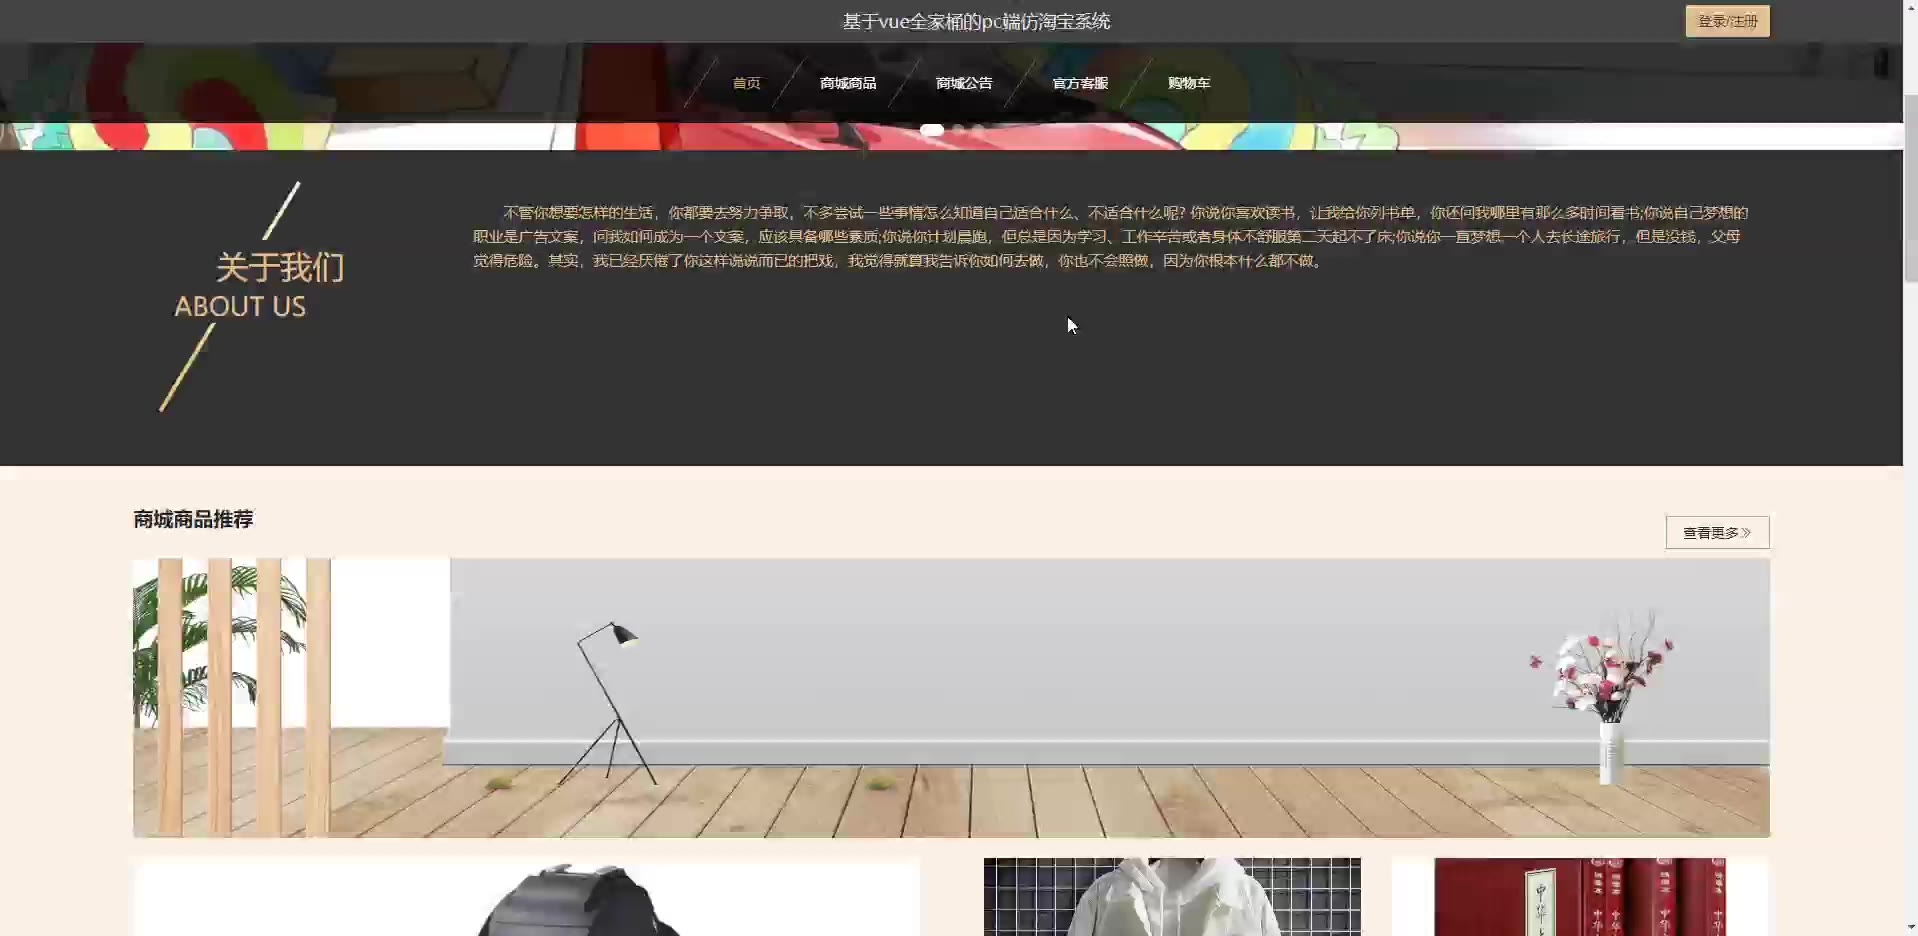Screen dimensions: 1918x936
Task: Open the 商城公告 announcements menu
Action: 964,83
